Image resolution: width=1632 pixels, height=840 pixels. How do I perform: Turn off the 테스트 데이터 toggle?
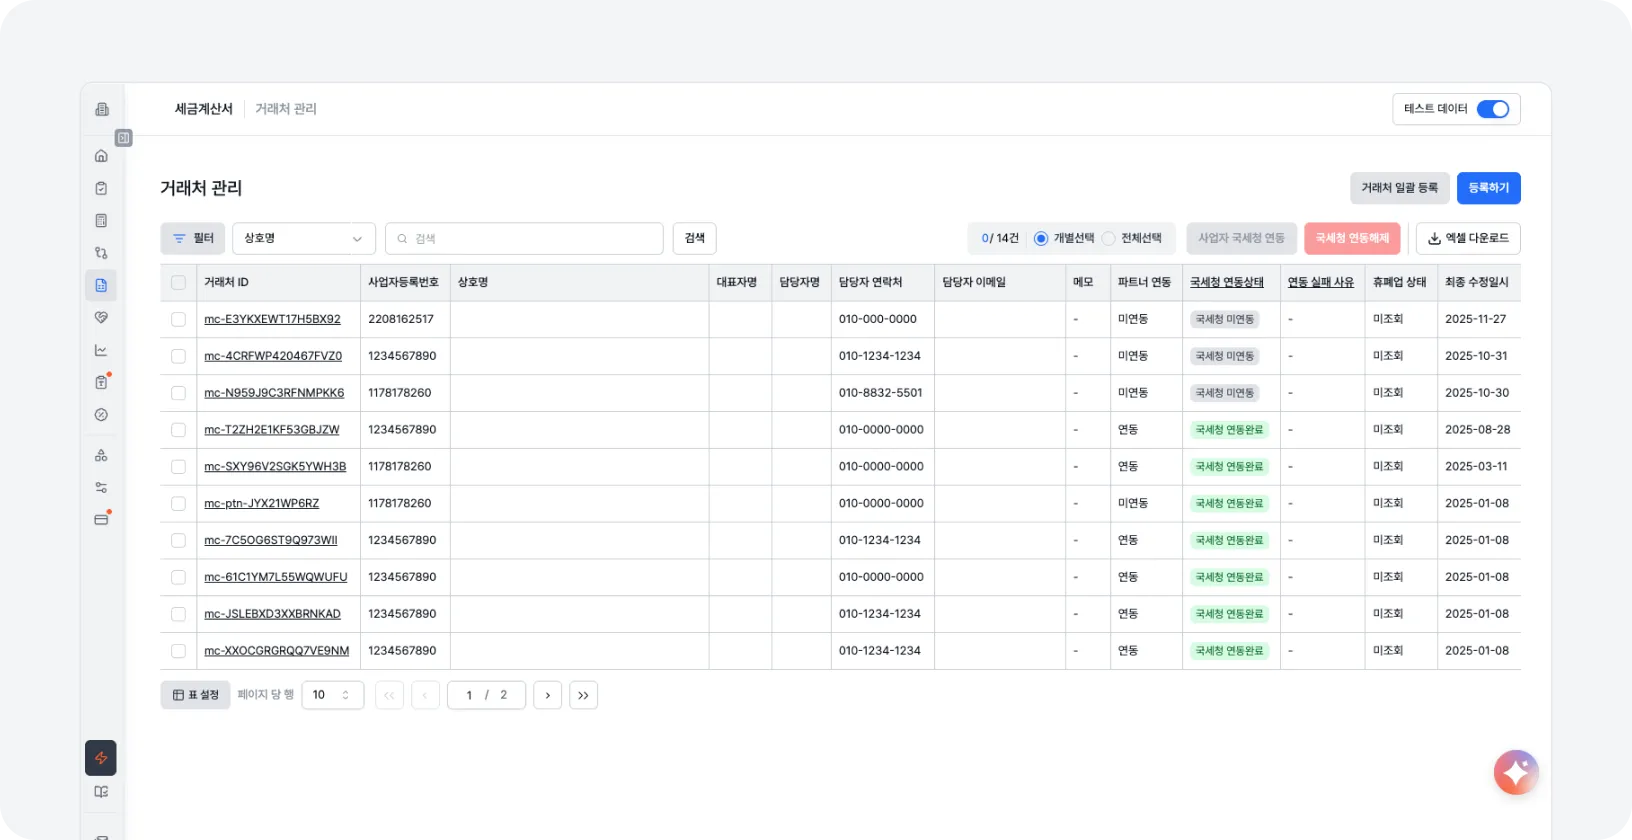click(1492, 109)
